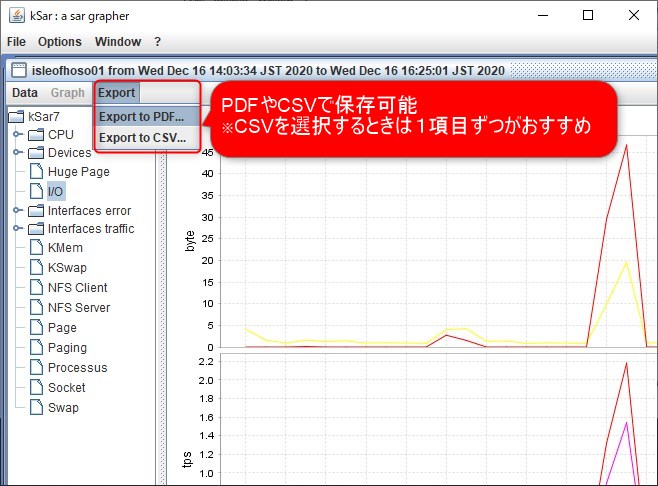This screenshot has height=486, width=658.
Task: Click the Interfaces traffic folder icon
Action: 36,229
